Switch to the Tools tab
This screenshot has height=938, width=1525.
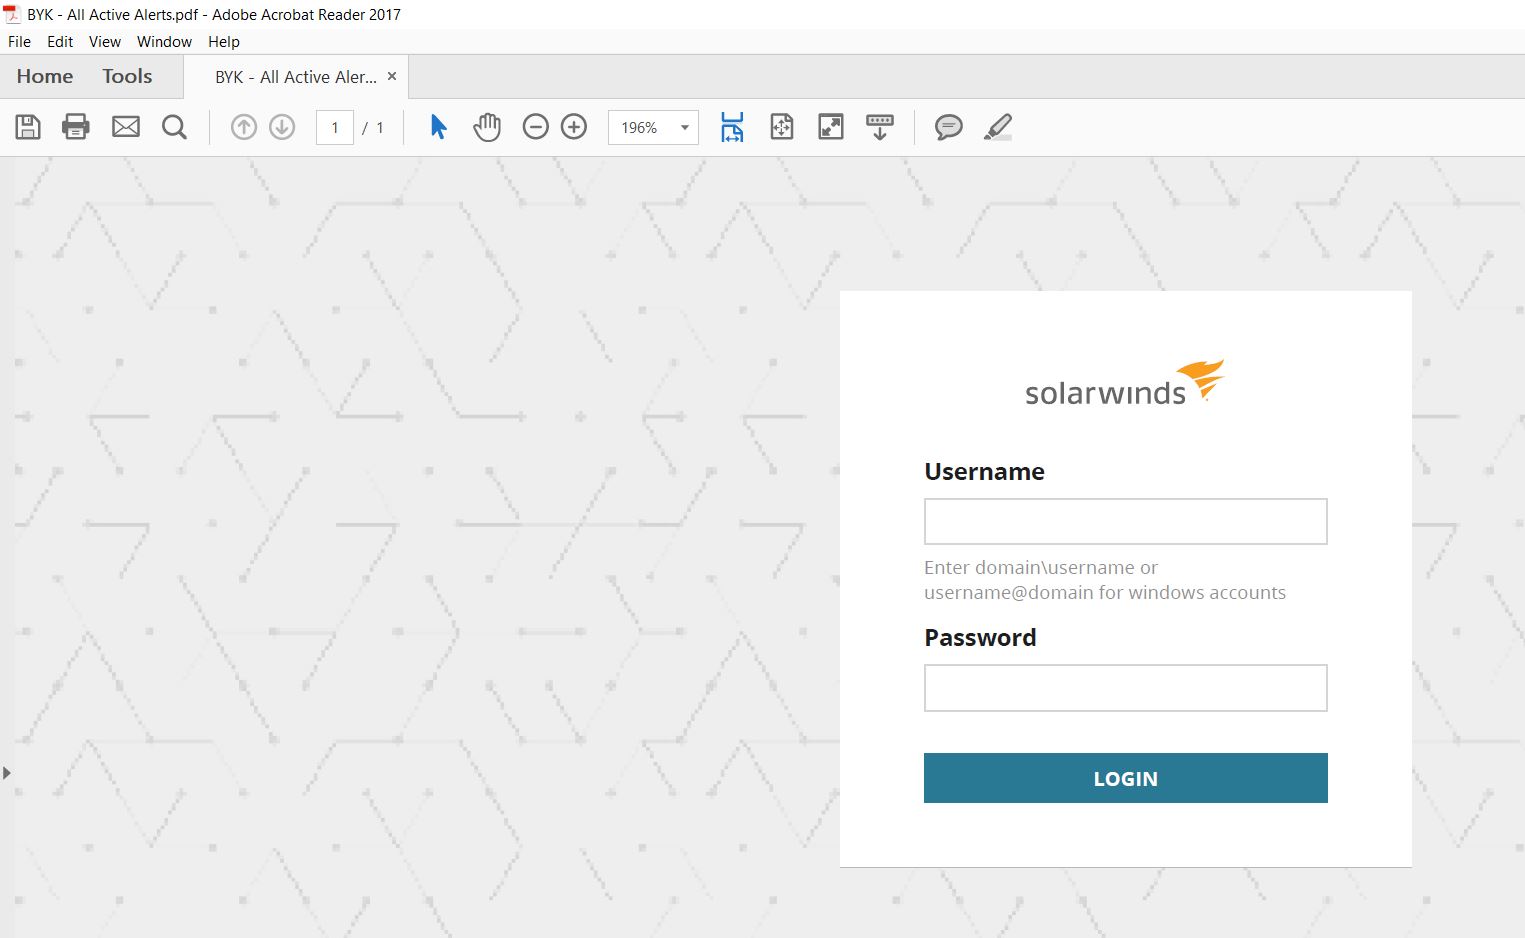tap(127, 77)
